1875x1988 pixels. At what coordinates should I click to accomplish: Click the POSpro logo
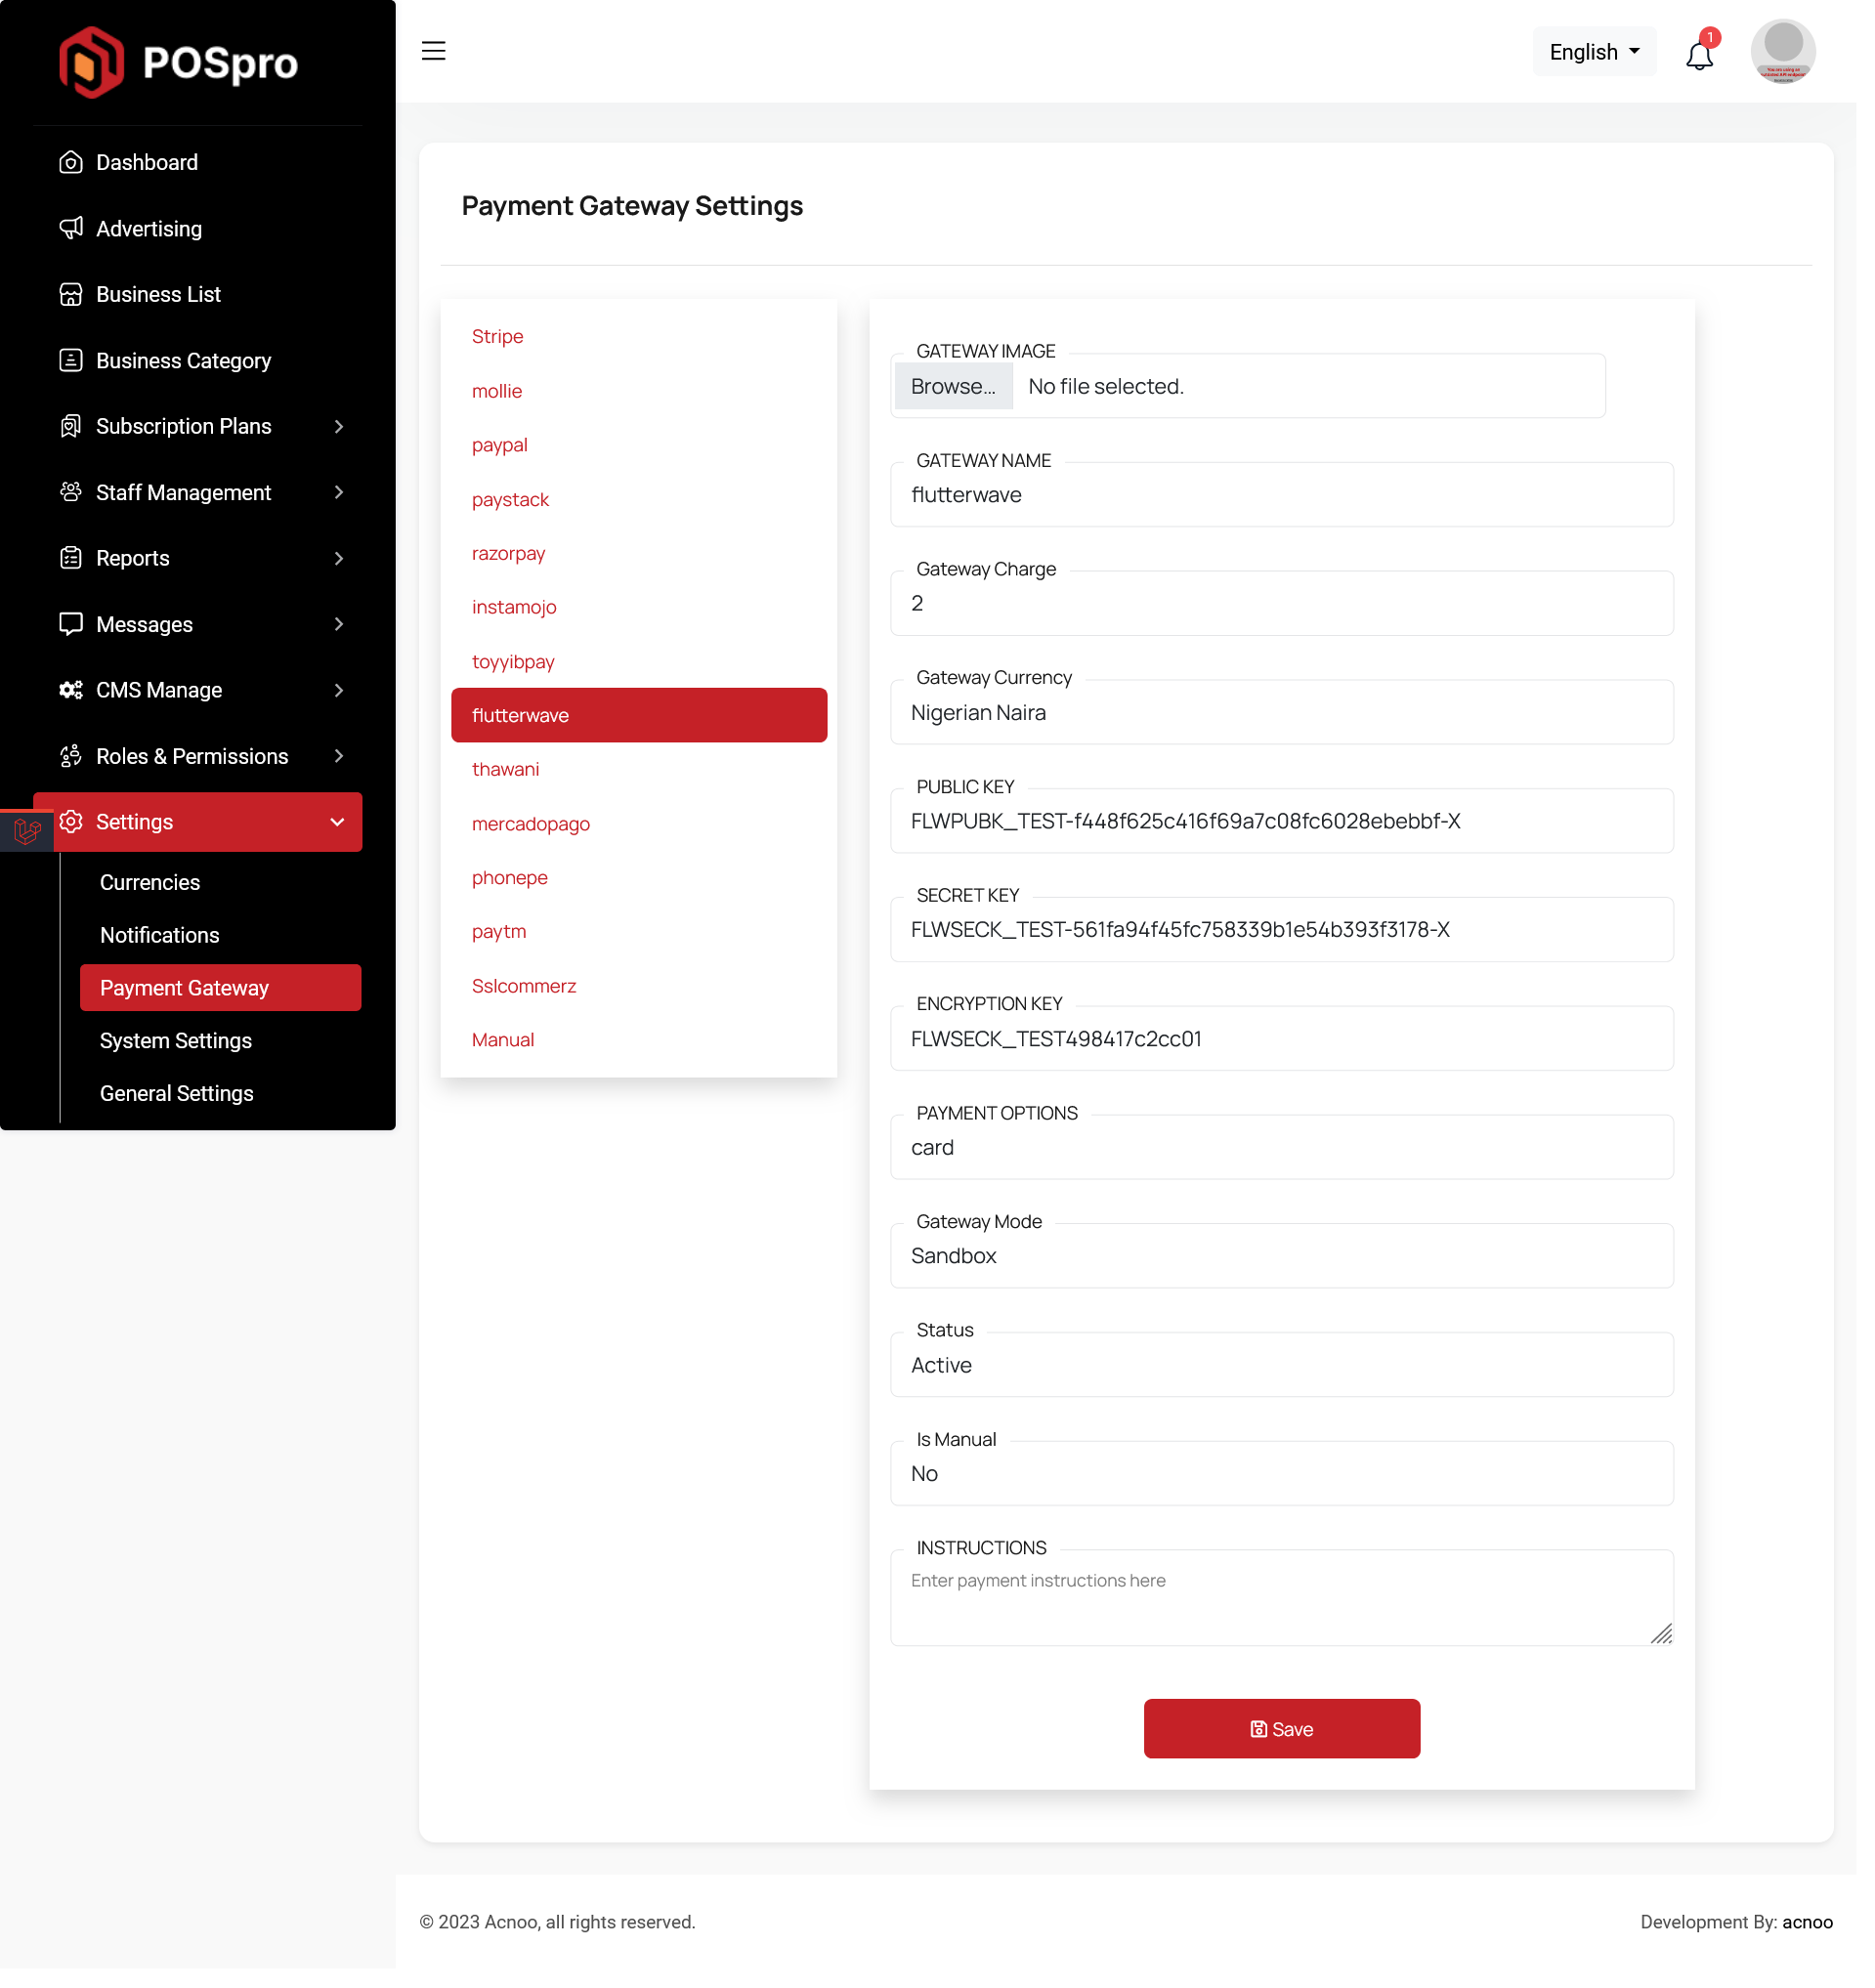coord(179,63)
